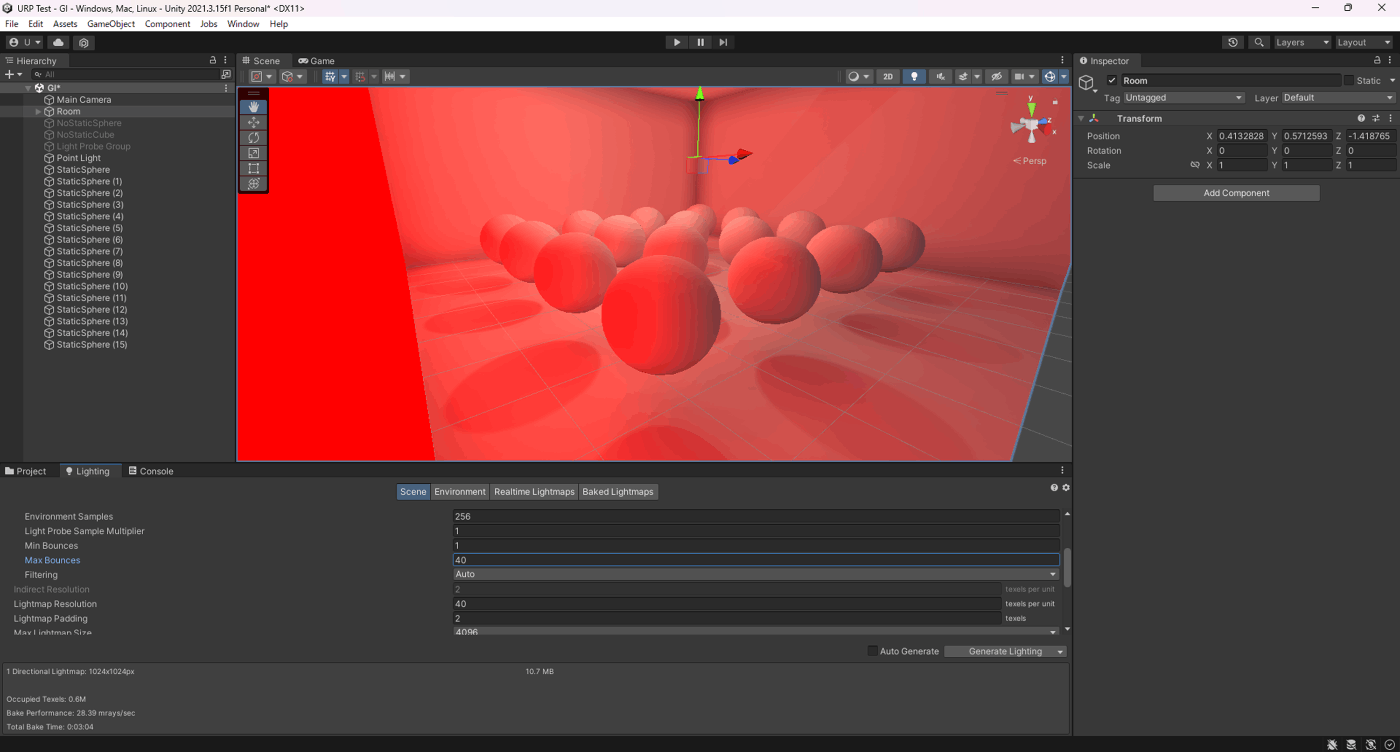Switch to the Console tab
Screen dimensions: 1400x752
coord(151,471)
